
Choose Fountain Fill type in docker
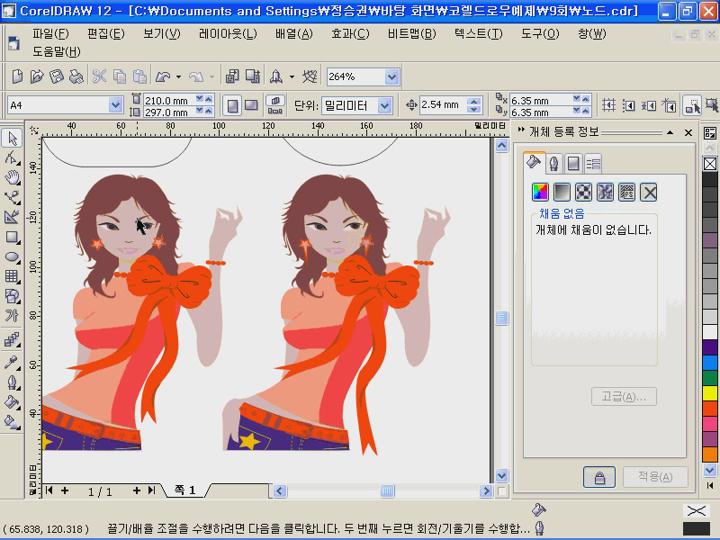(x=562, y=192)
